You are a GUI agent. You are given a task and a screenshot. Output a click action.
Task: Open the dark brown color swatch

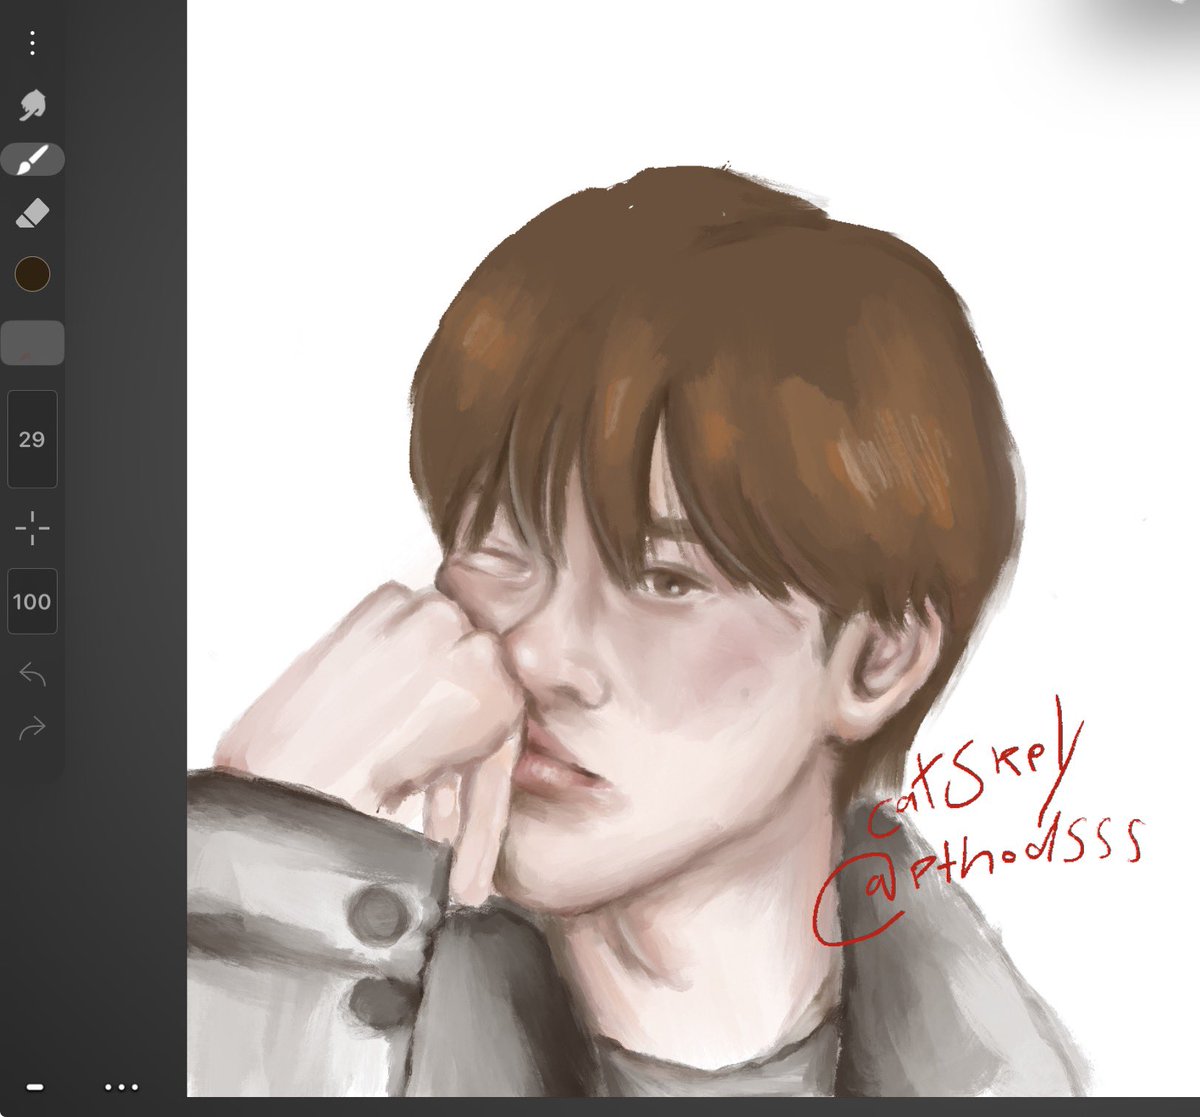(x=32, y=274)
